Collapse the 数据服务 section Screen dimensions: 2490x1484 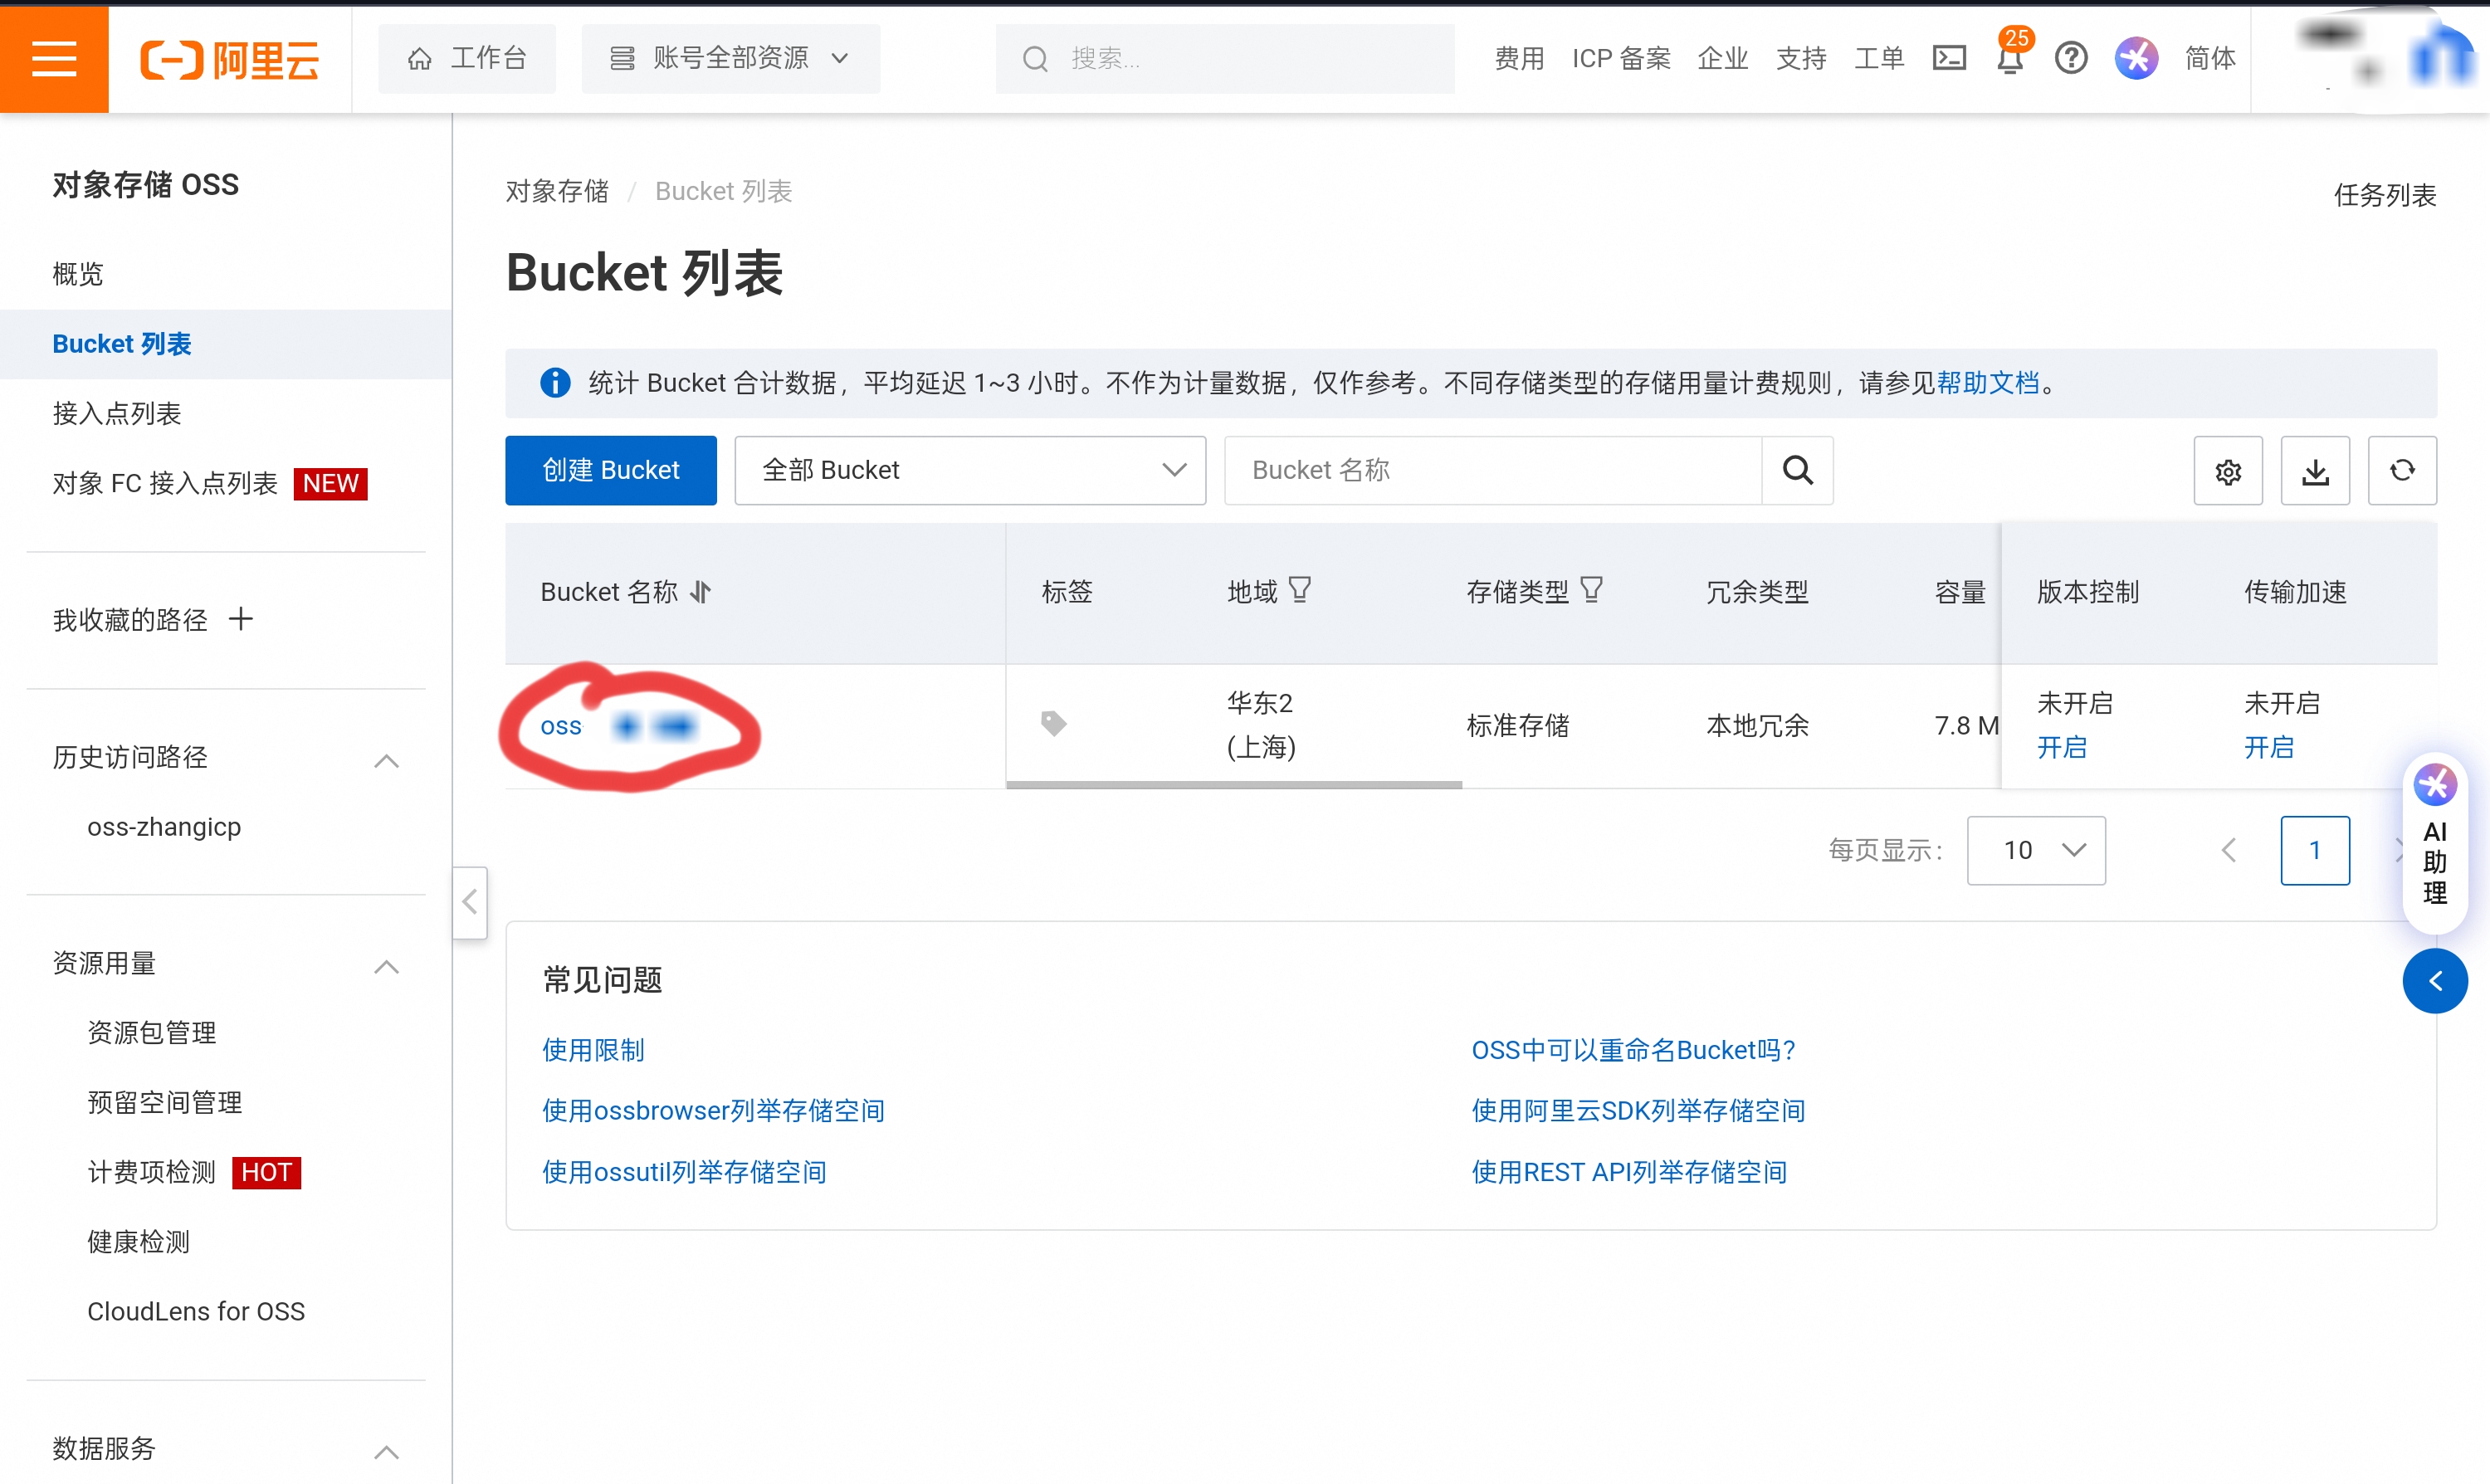(387, 1452)
